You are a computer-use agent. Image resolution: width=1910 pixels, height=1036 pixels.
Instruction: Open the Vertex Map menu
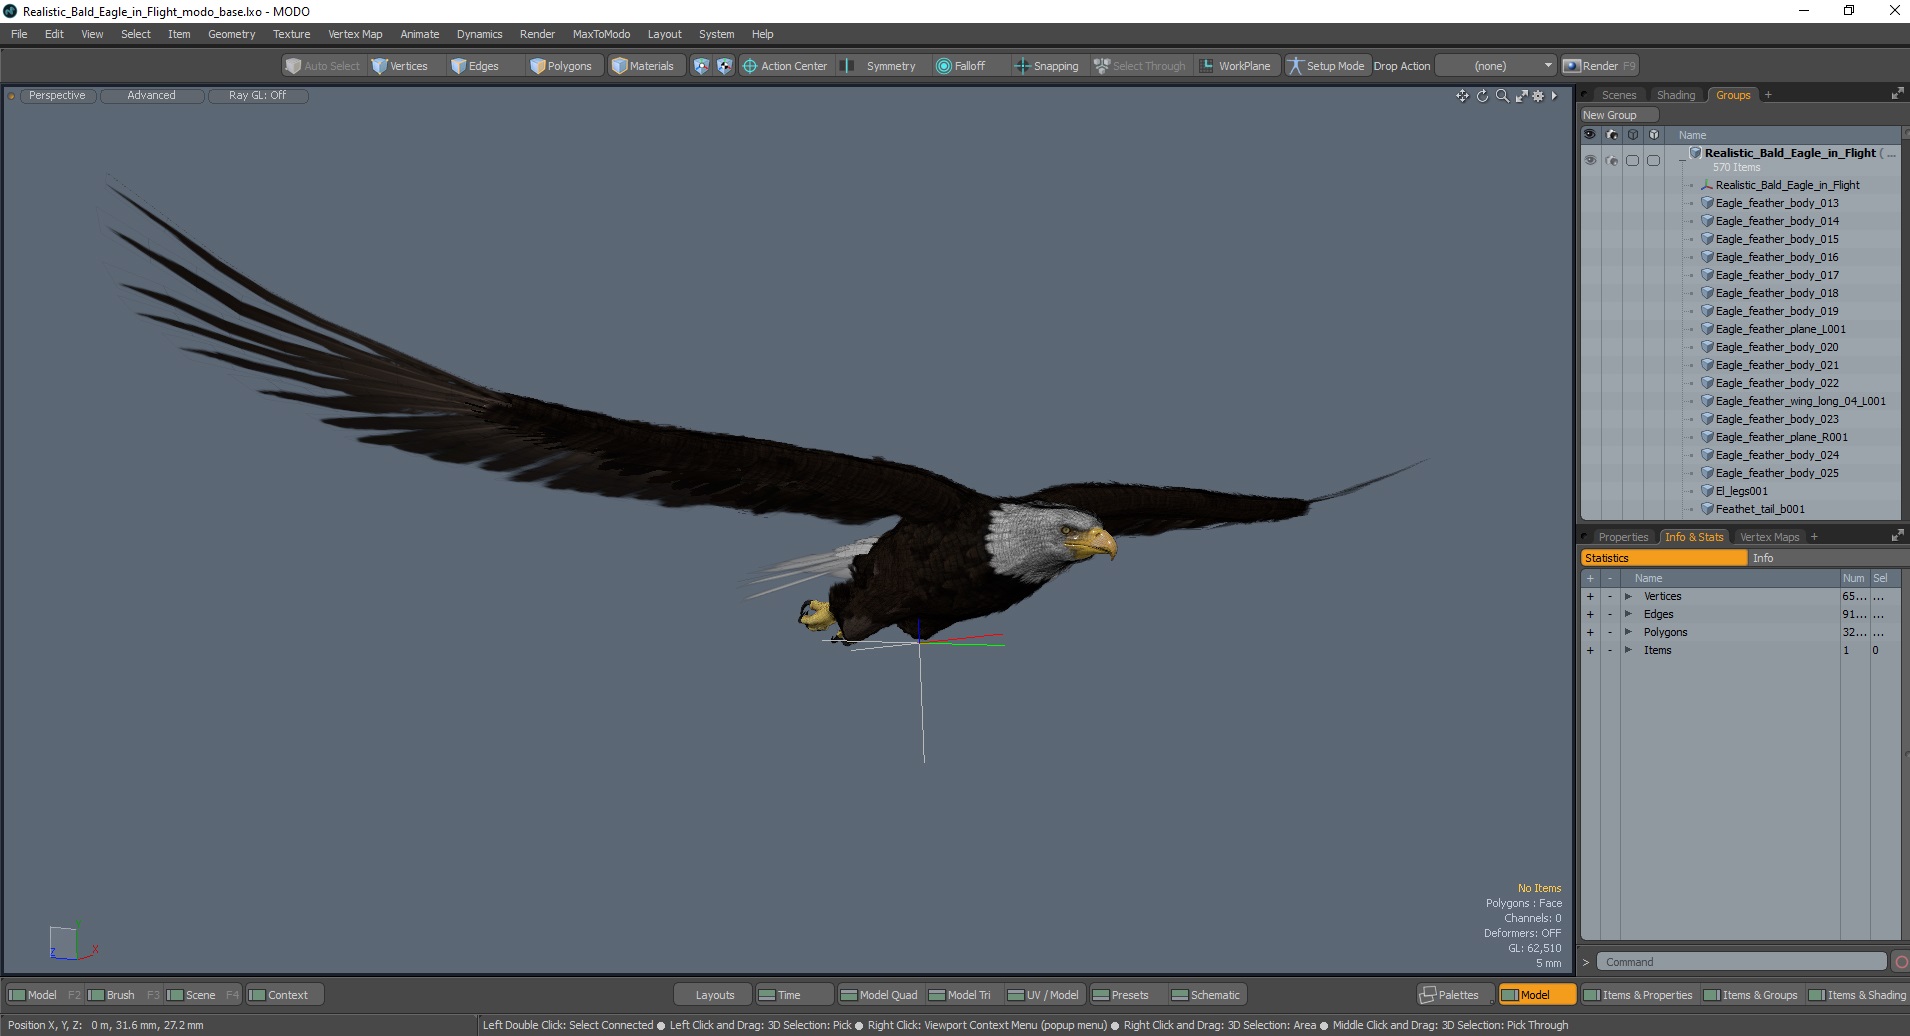(355, 34)
